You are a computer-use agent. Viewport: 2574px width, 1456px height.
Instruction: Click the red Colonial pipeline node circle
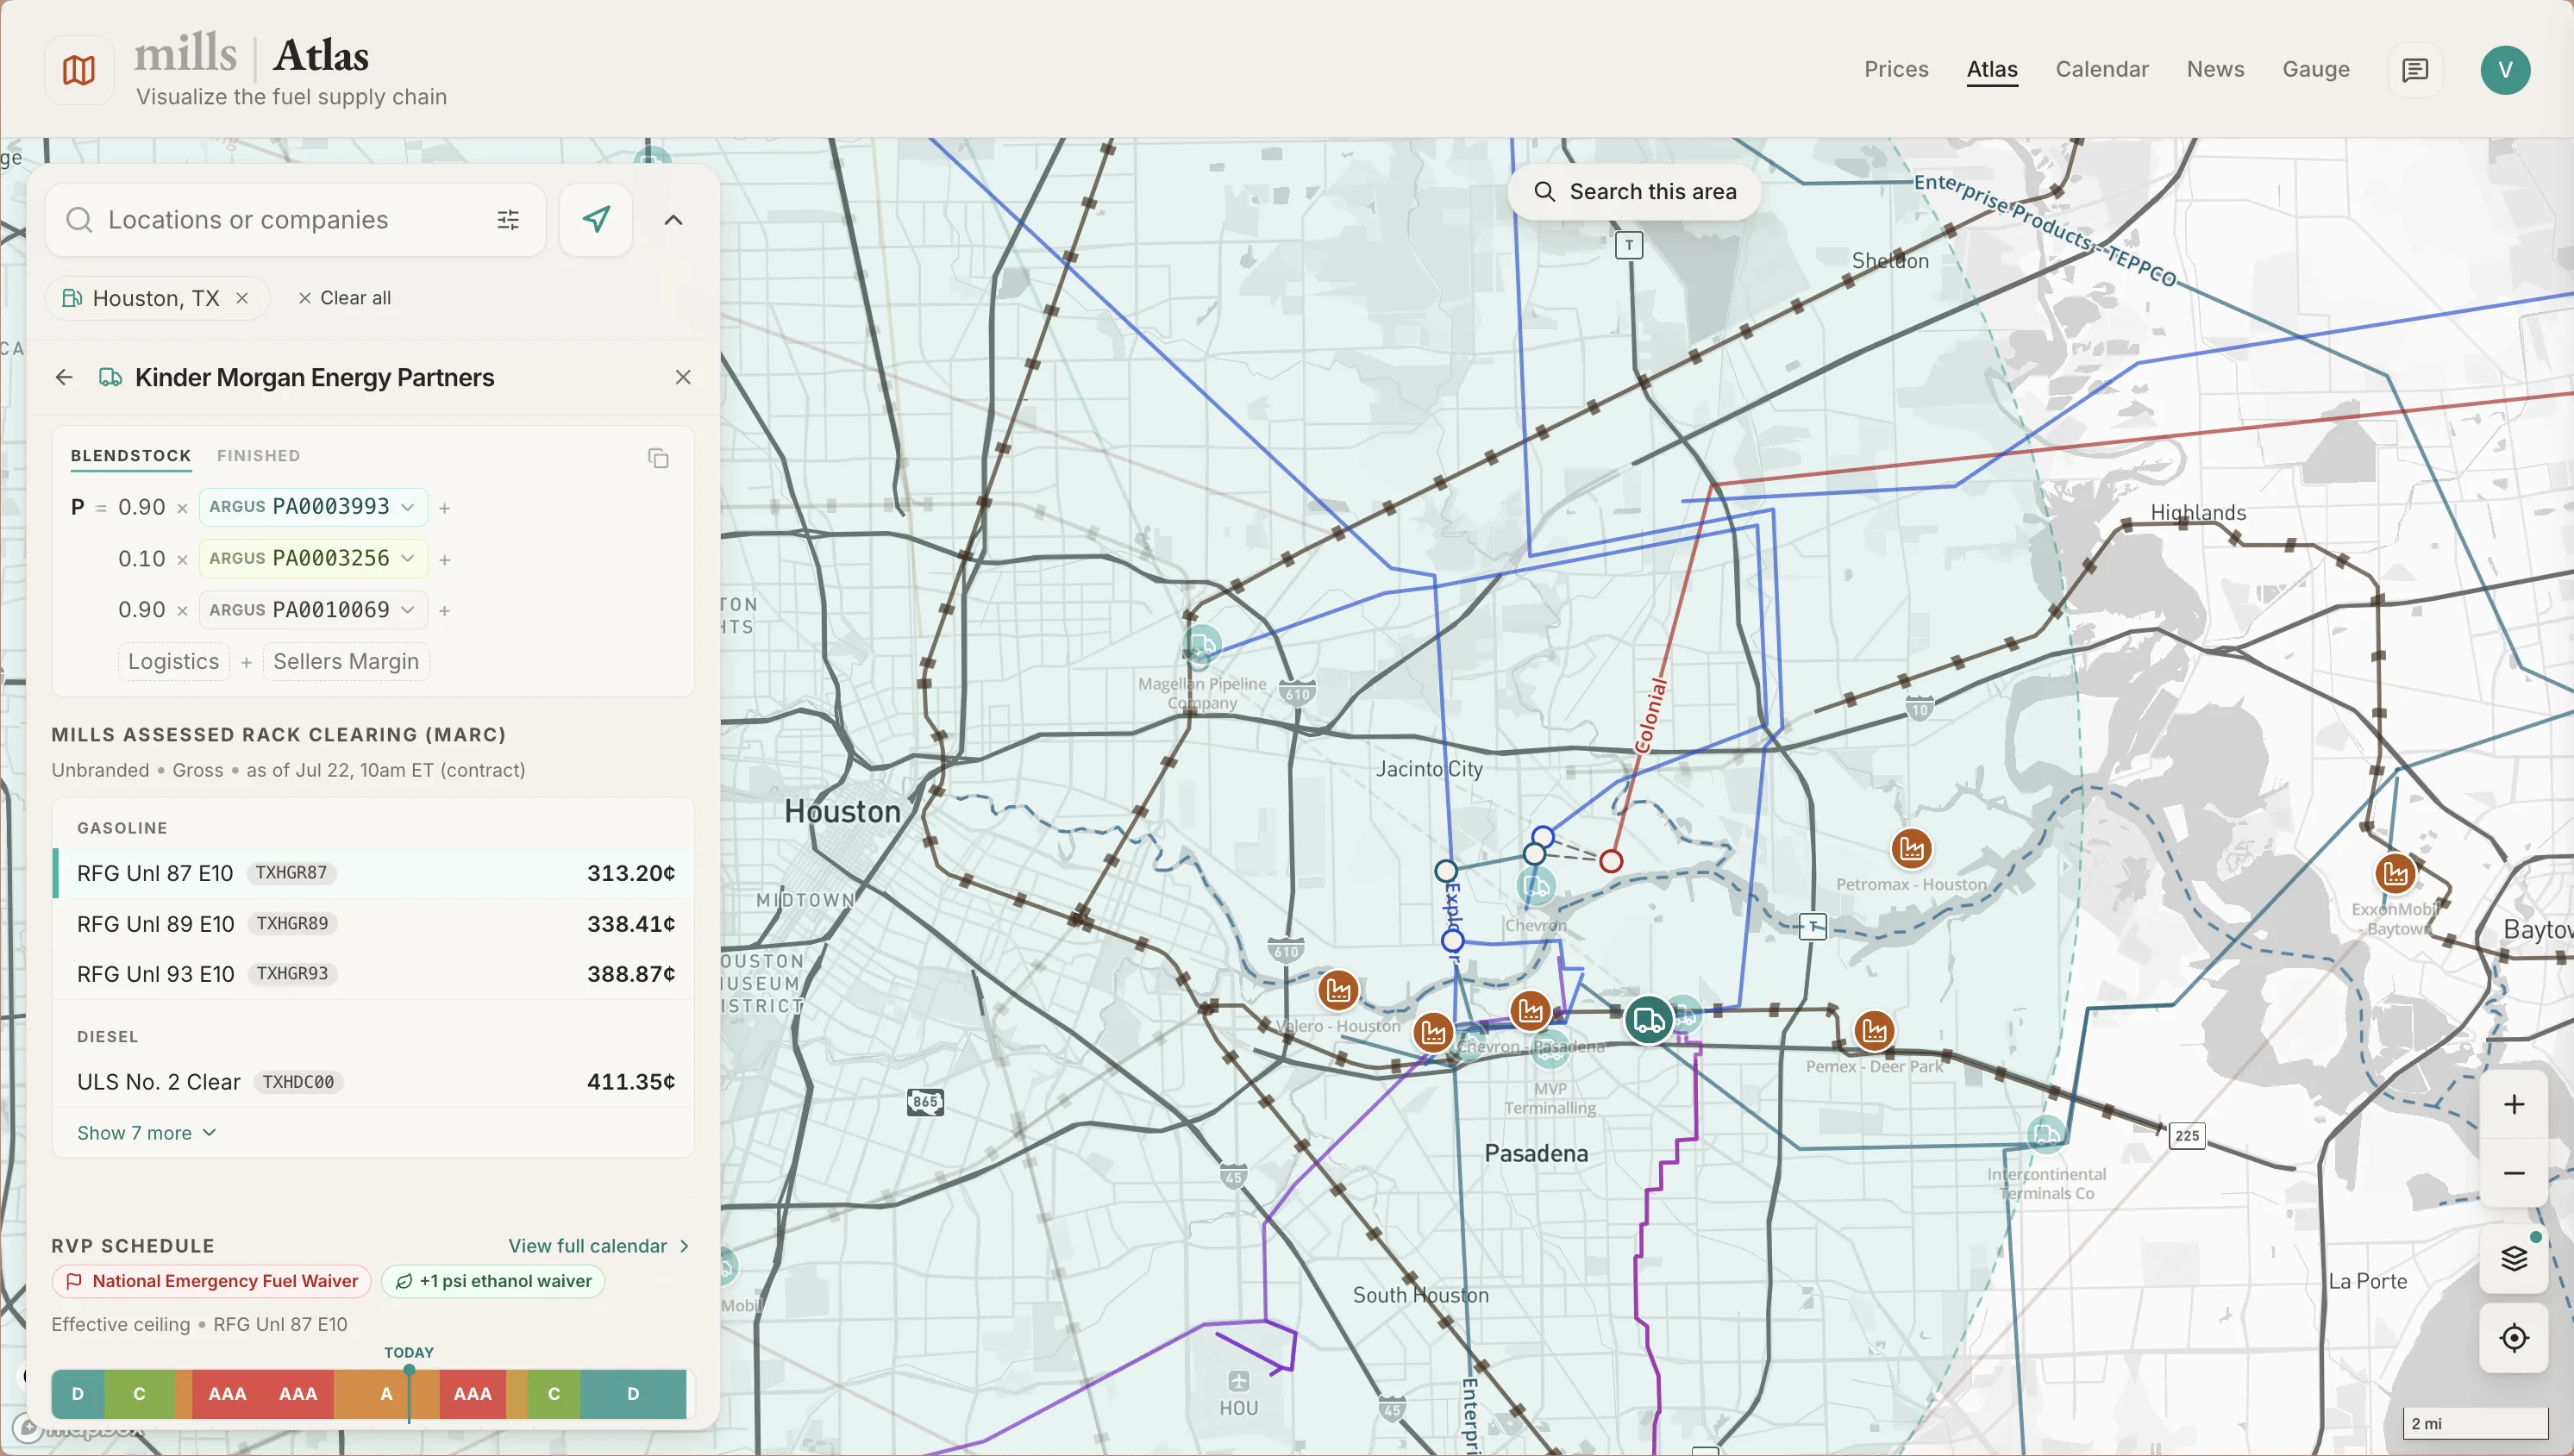pyautogui.click(x=1611, y=861)
